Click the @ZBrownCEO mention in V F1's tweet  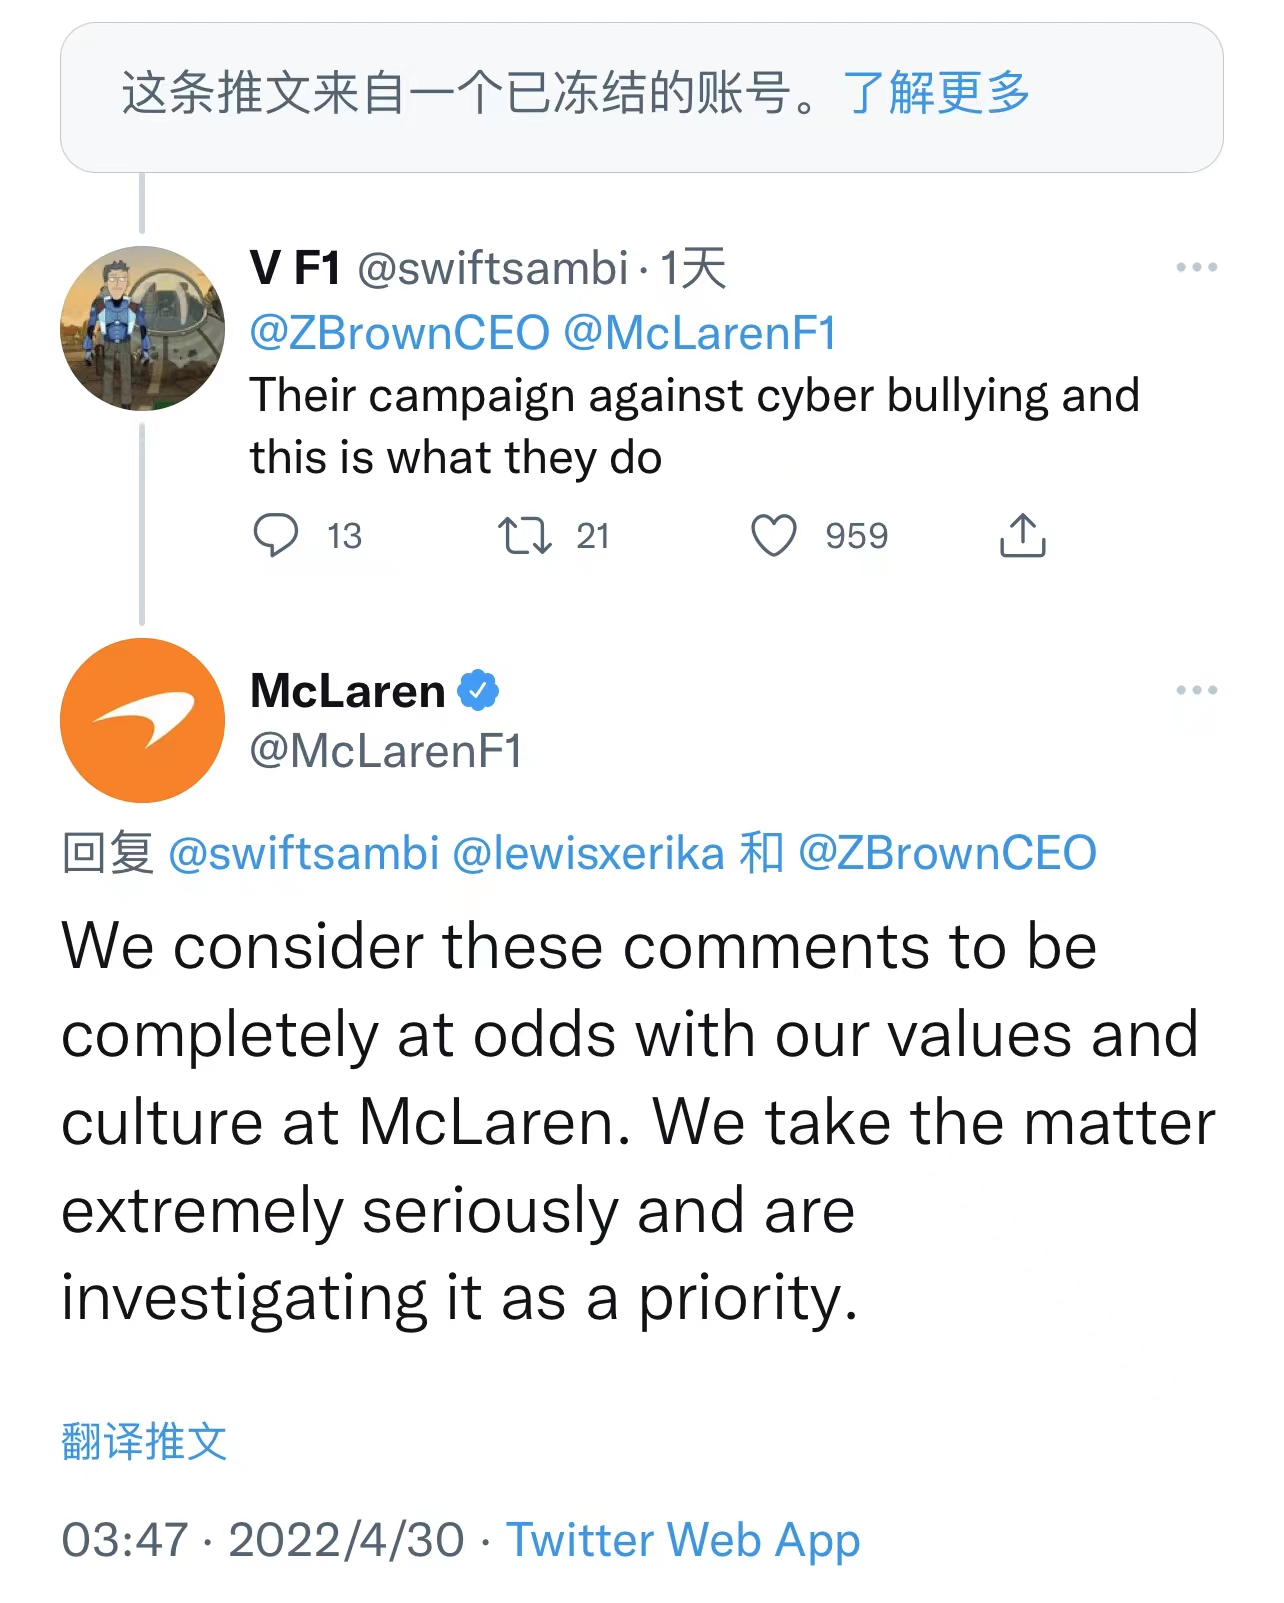[x=399, y=333]
